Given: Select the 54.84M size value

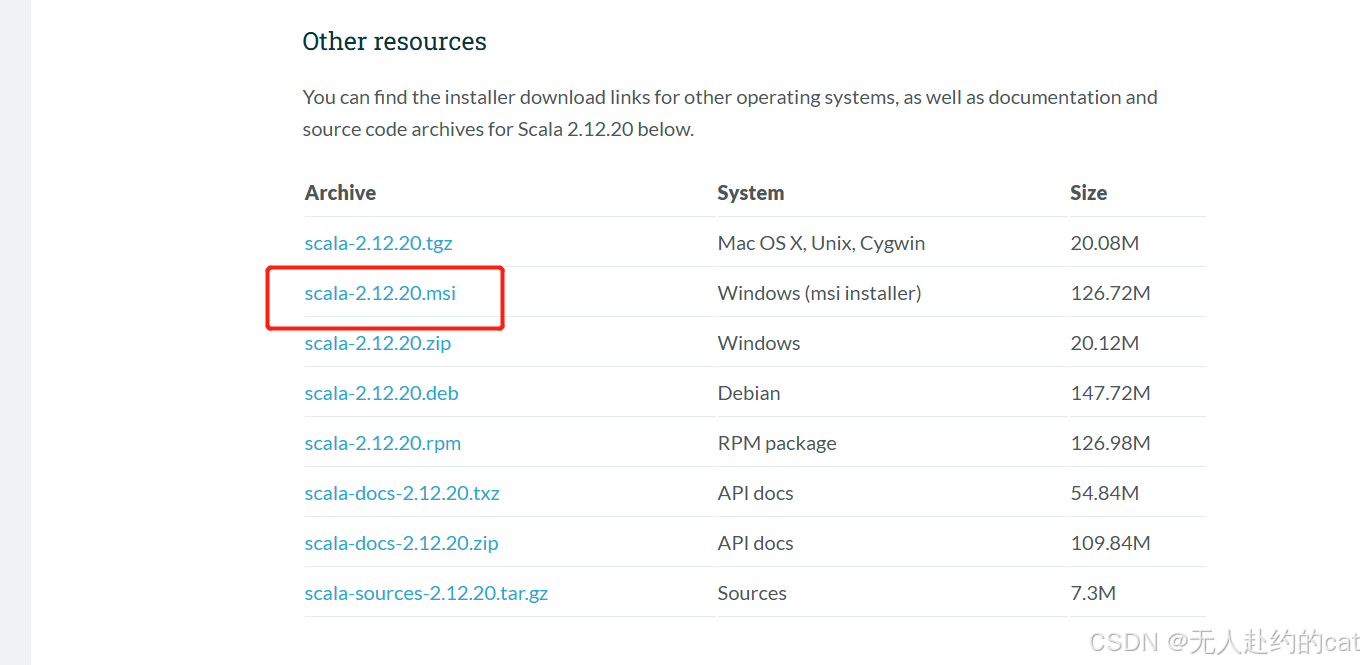Looking at the screenshot, I should 1105,493.
